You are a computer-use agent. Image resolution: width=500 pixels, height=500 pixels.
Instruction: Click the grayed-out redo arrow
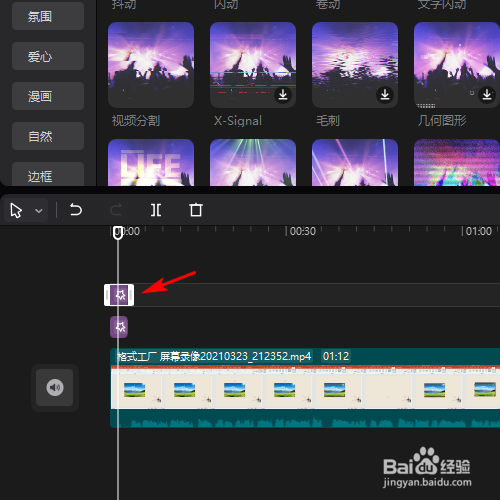point(116,210)
